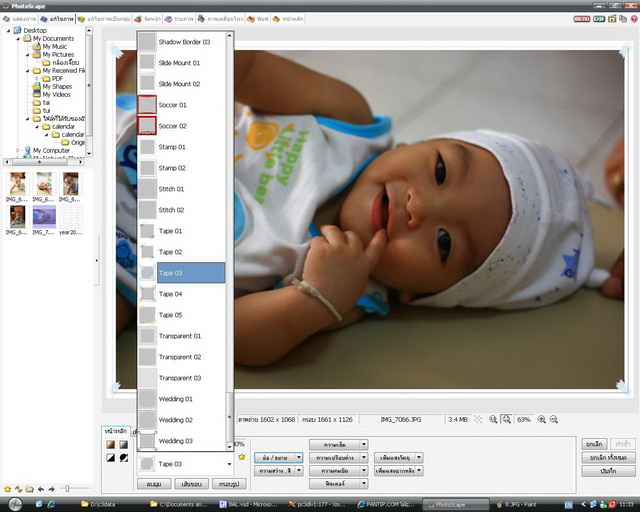Choose the Transparent 02 frame
The height and width of the screenshot is (512, 640).
click(x=182, y=357)
